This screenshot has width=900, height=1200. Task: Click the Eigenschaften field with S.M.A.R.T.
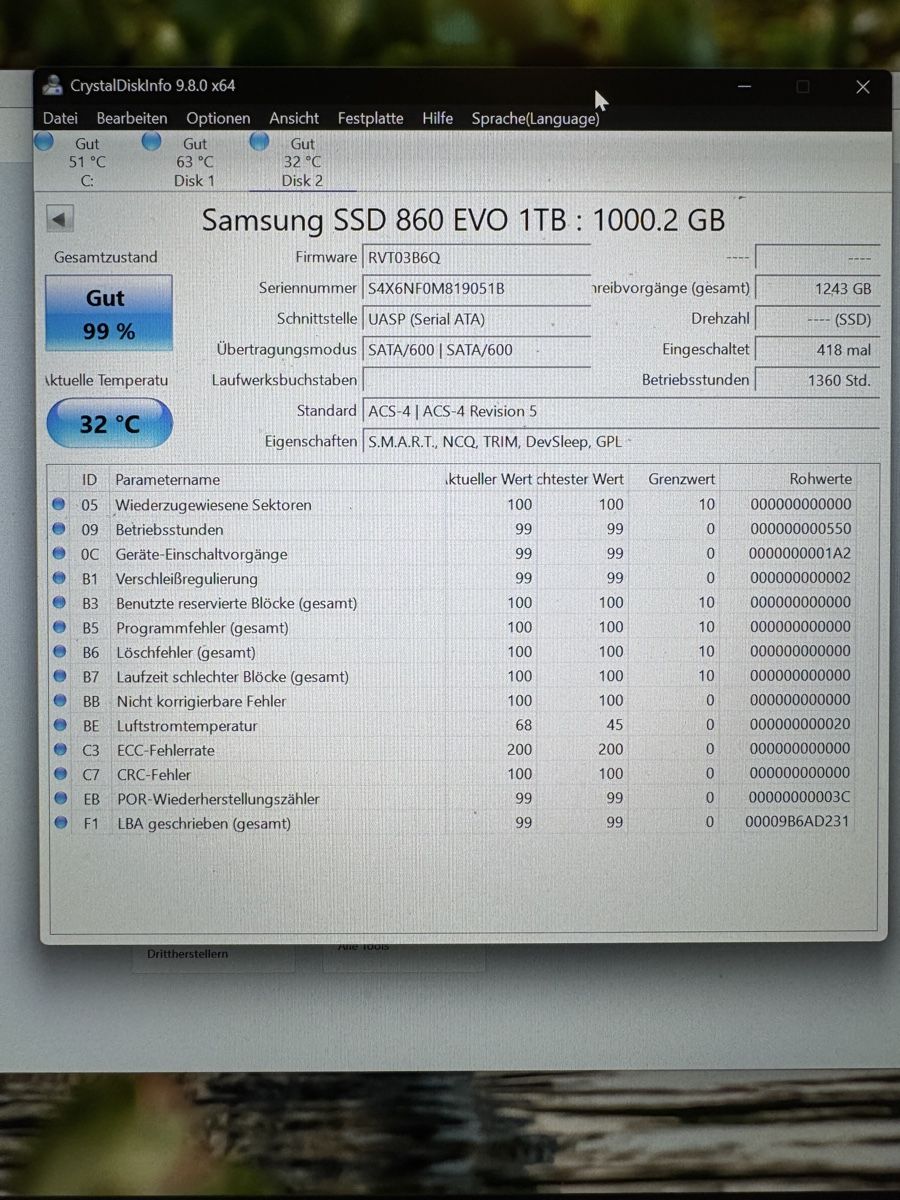pos(620,441)
